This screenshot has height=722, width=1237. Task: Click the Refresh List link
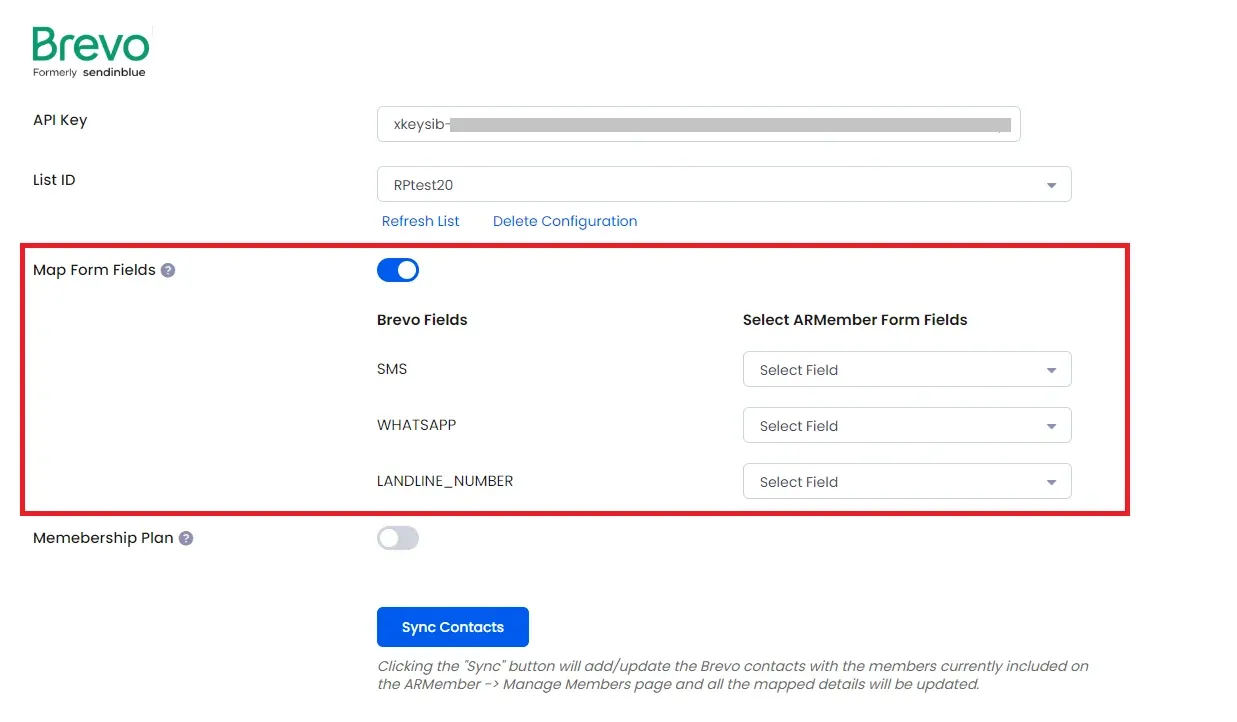[421, 221]
